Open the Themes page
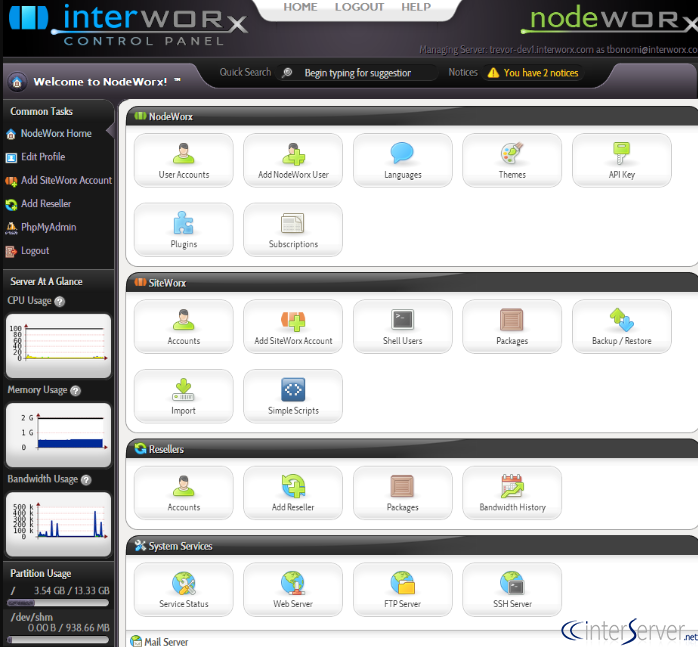 [x=512, y=161]
